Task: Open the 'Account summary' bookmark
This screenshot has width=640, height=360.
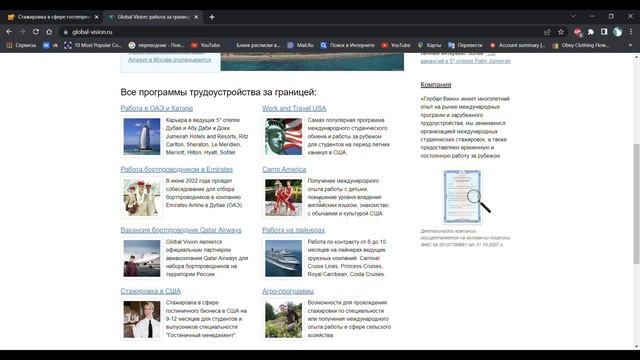Action: pyautogui.click(x=518, y=45)
